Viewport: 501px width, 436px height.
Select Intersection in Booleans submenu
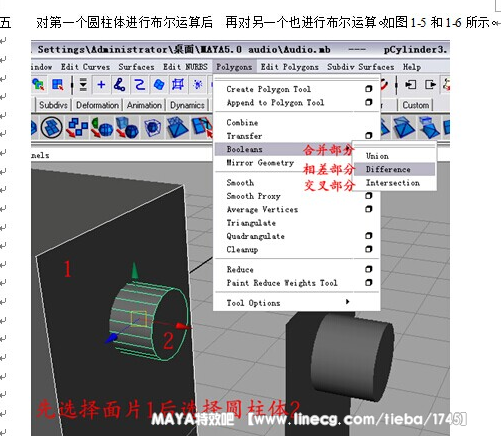pyautogui.click(x=393, y=183)
